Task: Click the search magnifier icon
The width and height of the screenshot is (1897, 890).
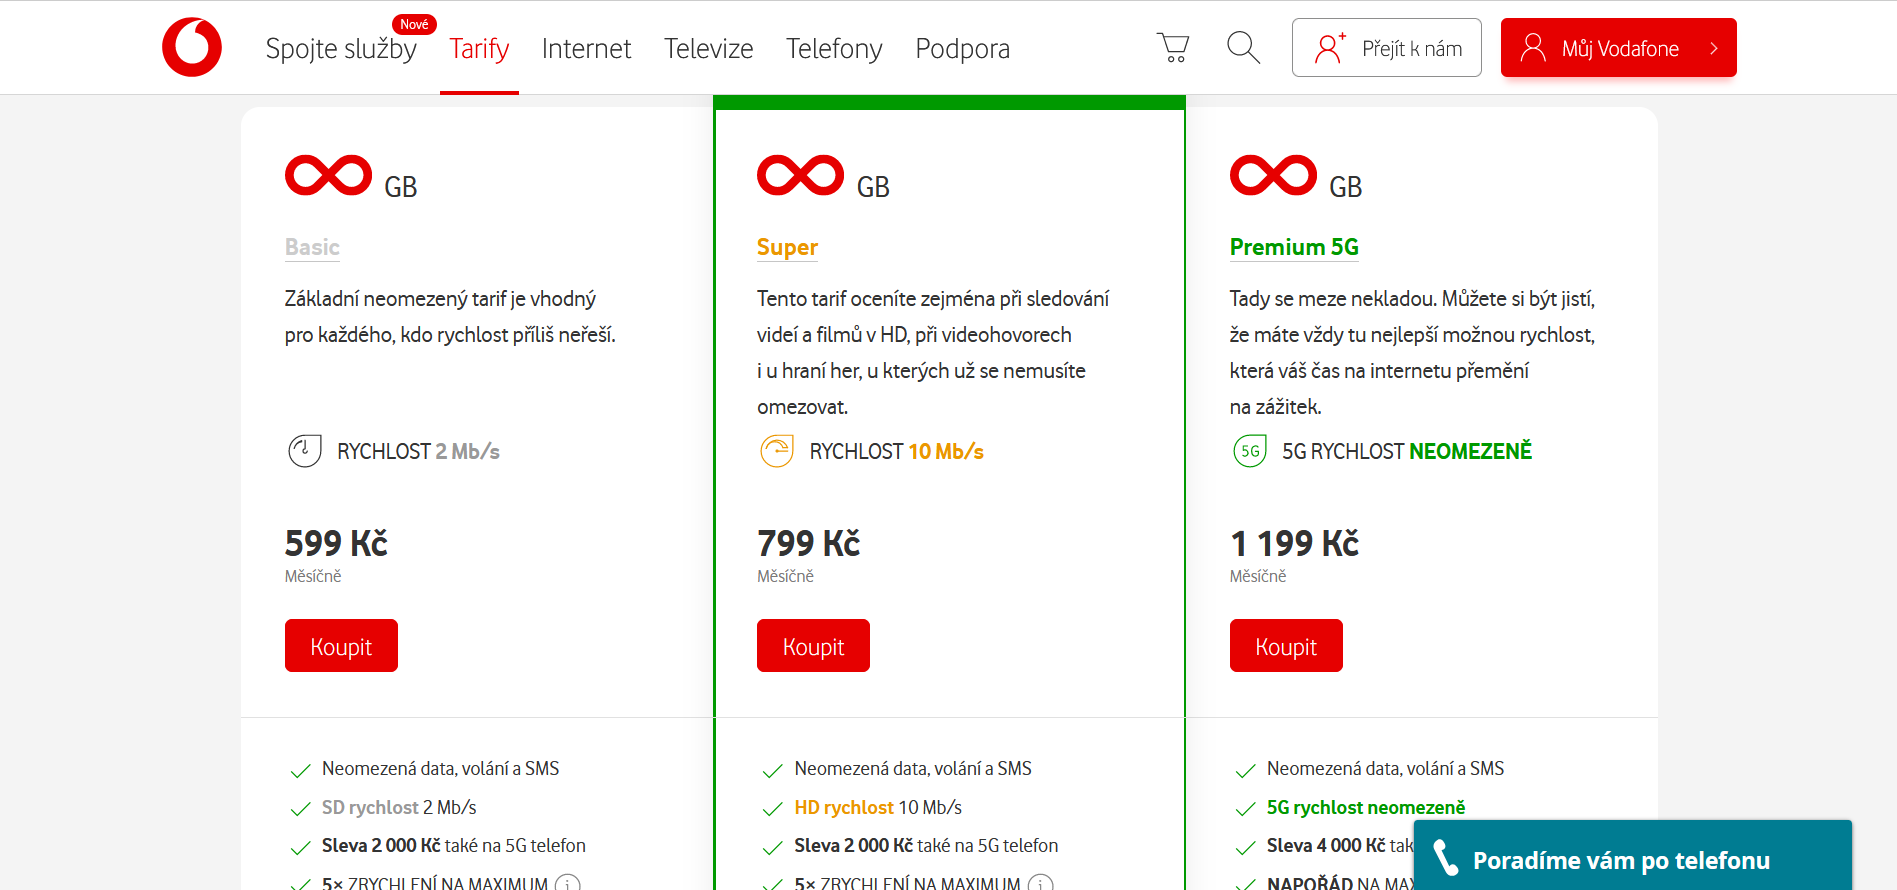Action: 1243,47
